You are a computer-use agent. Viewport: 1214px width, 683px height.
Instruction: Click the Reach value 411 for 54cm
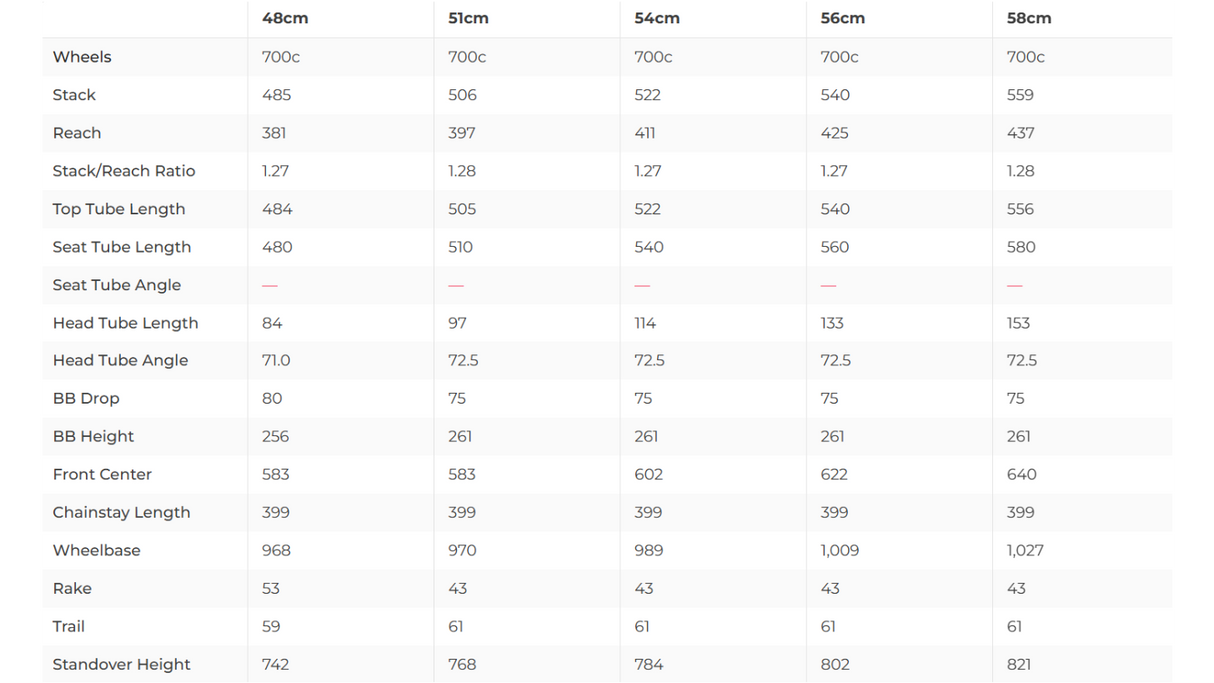point(645,133)
